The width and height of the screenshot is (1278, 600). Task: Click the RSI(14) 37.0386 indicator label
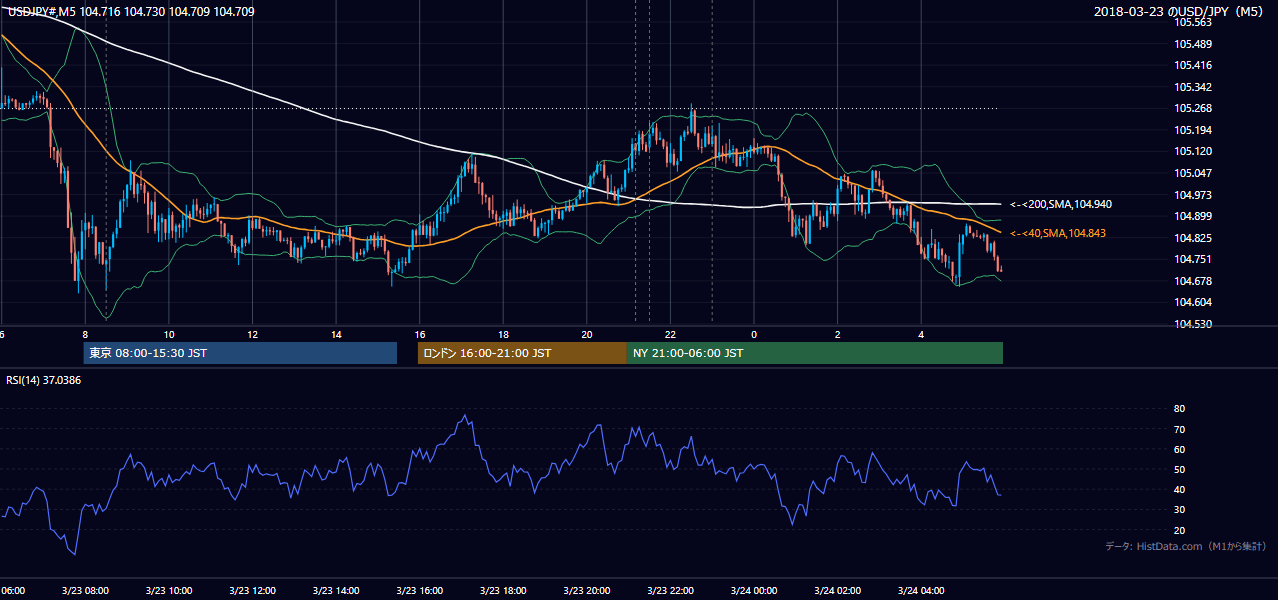pos(44,380)
